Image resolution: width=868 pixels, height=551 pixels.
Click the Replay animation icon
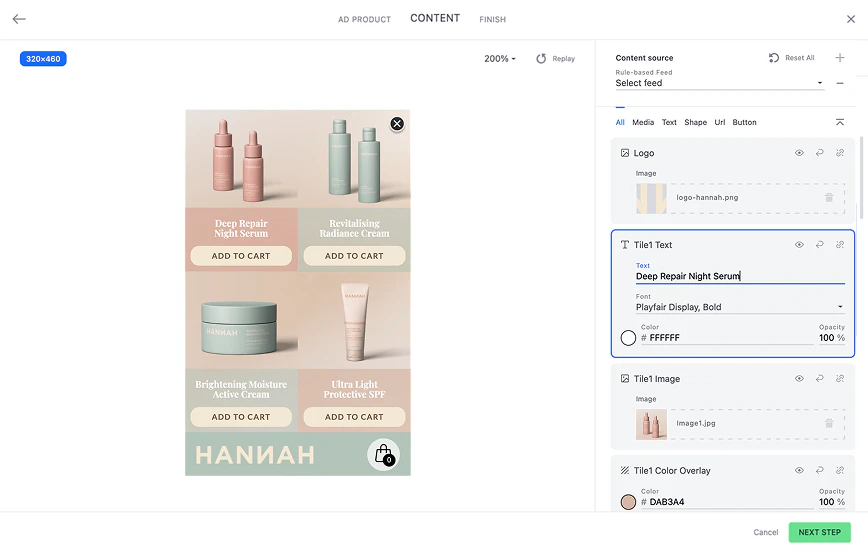coord(541,59)
